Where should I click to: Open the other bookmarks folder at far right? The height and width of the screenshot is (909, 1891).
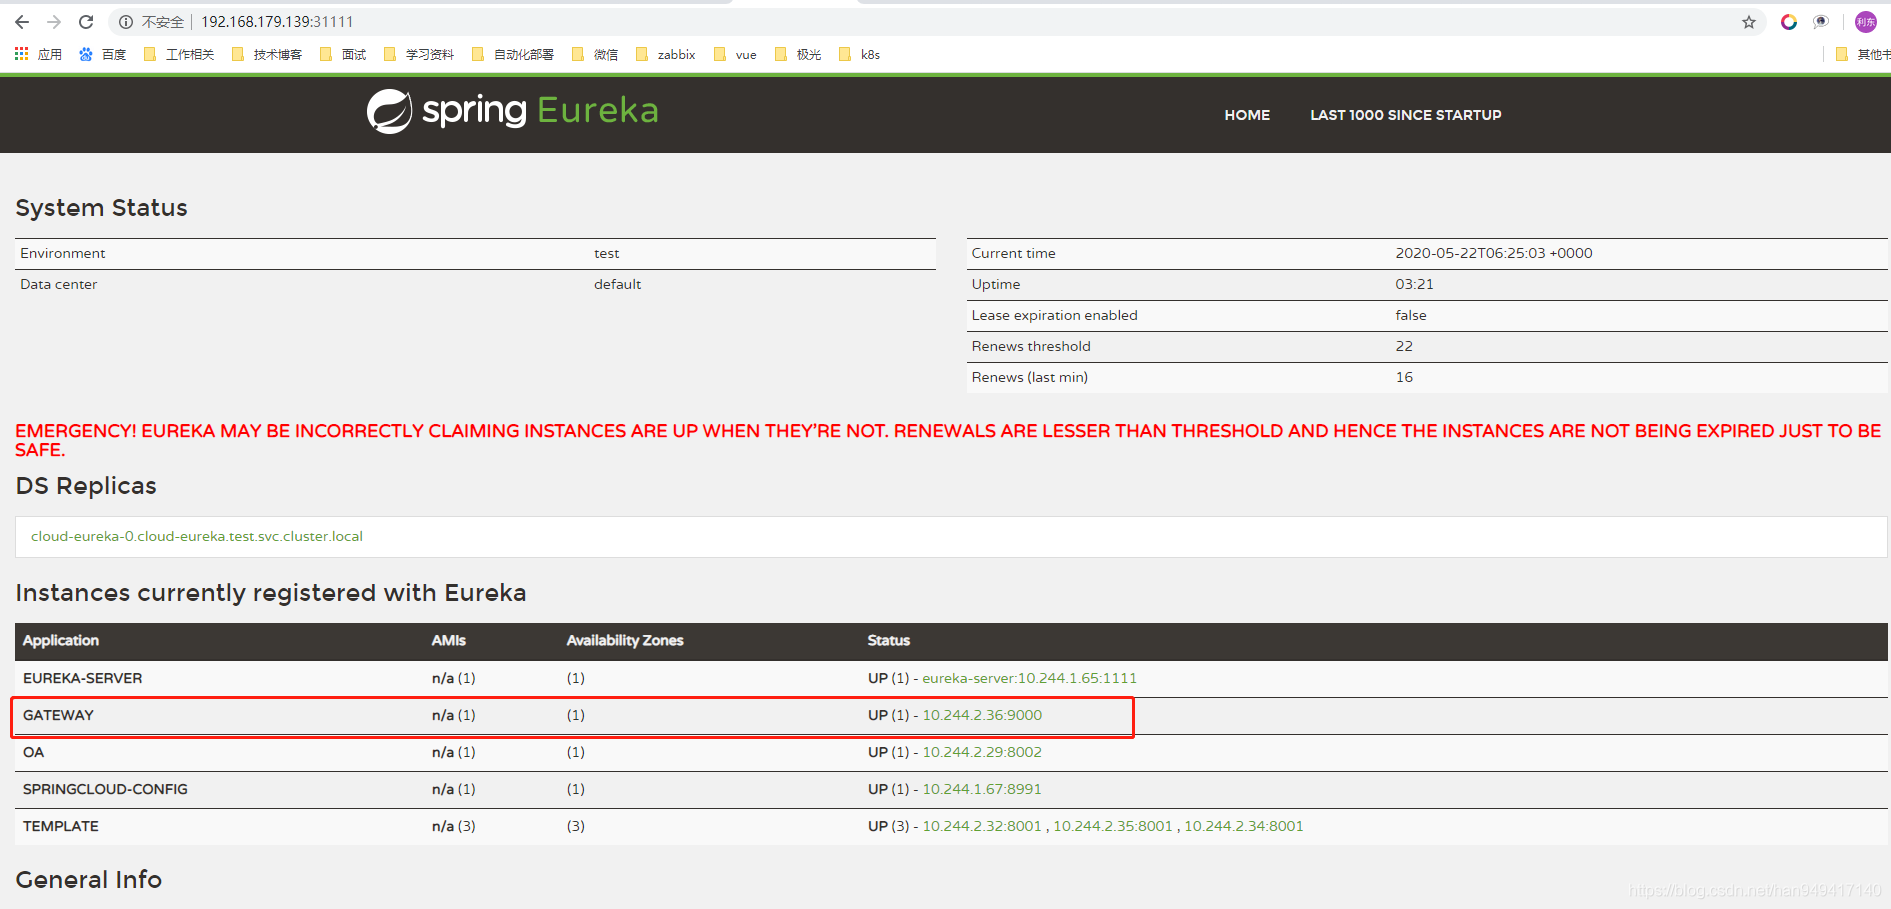click(x=1863, y=54)
